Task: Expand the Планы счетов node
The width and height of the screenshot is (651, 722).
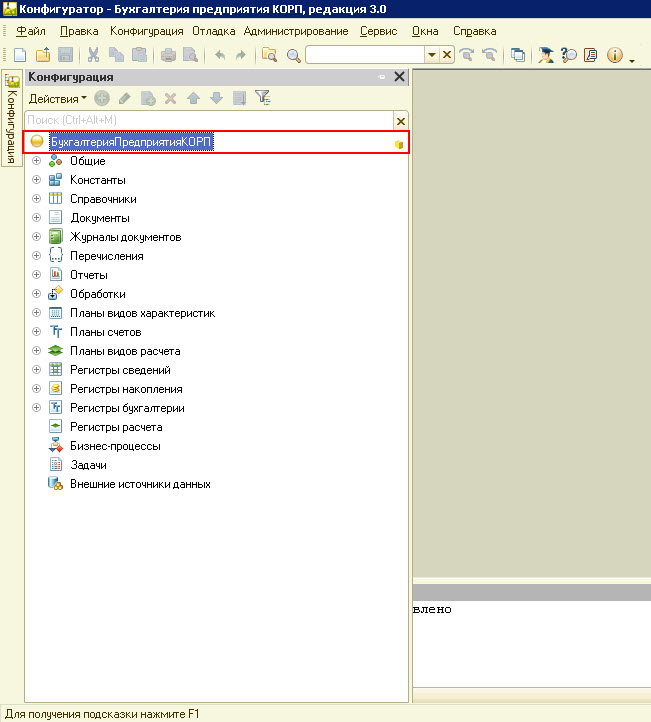Action: (36, 332)
